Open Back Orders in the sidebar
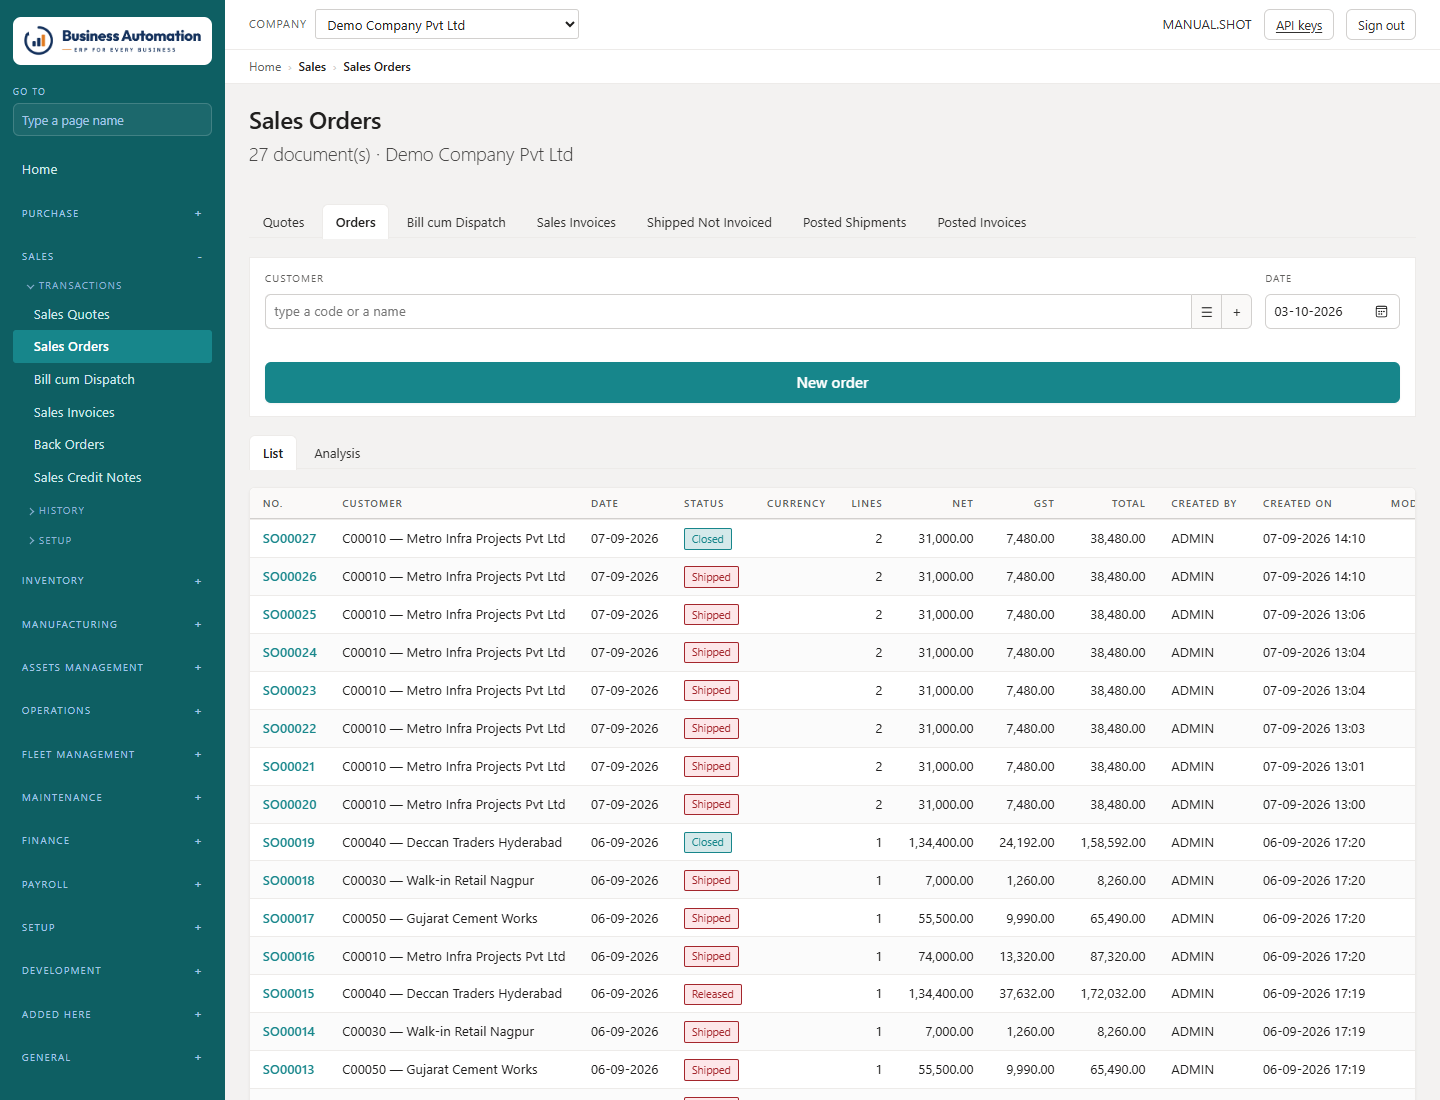Screen dimensions: 1440x1100 [x=112, y=445]
